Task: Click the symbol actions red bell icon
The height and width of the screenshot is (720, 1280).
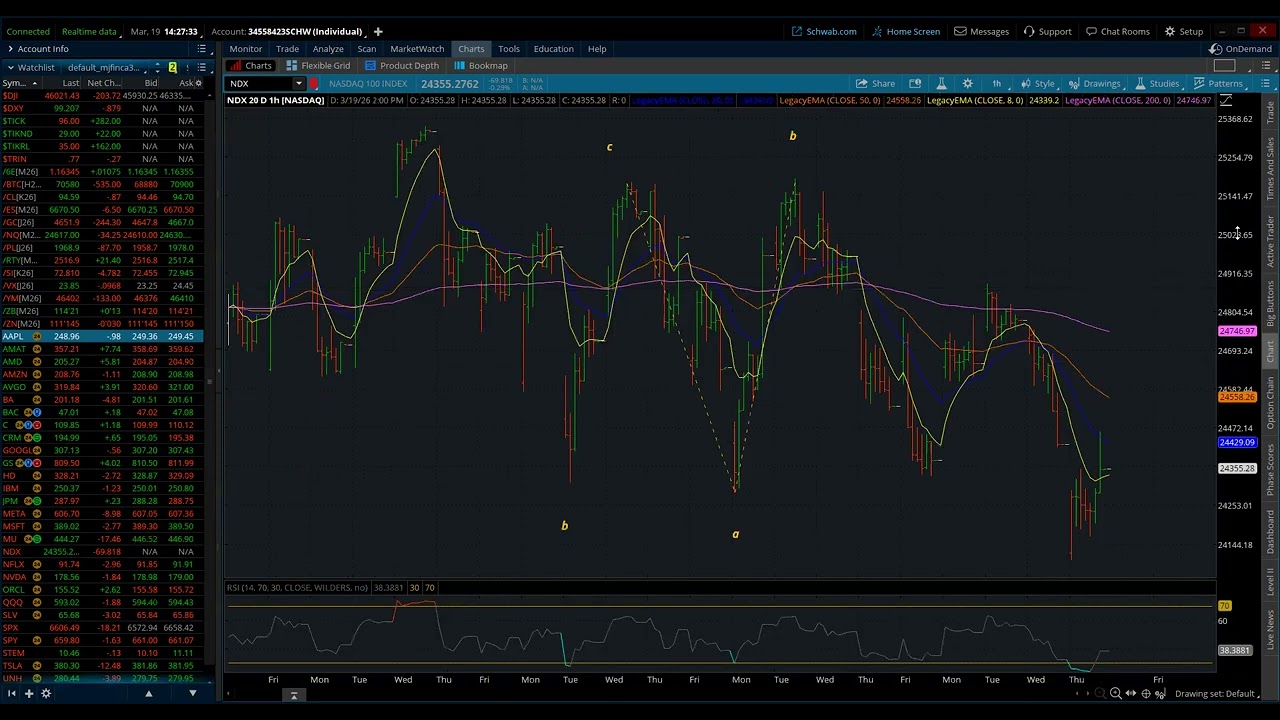Action: [314, 83]
